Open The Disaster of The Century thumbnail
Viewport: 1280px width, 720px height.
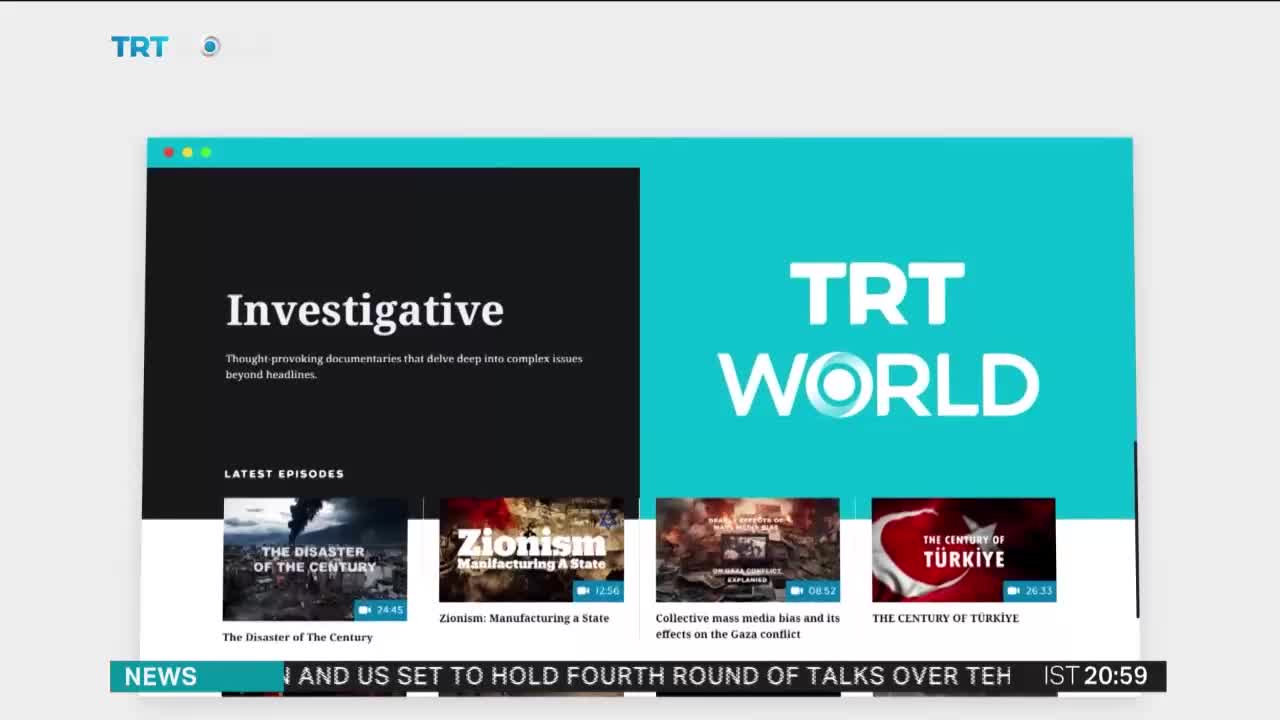pyautogui.click(x=315, y=559)
